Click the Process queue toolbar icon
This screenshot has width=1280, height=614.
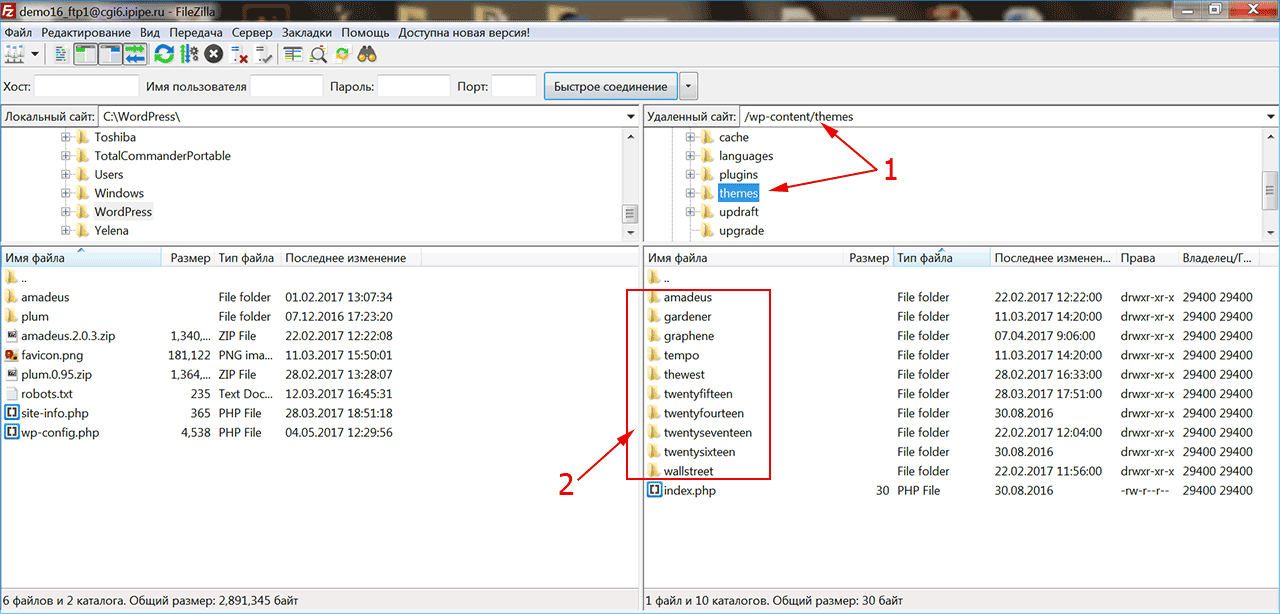(188, 54)
